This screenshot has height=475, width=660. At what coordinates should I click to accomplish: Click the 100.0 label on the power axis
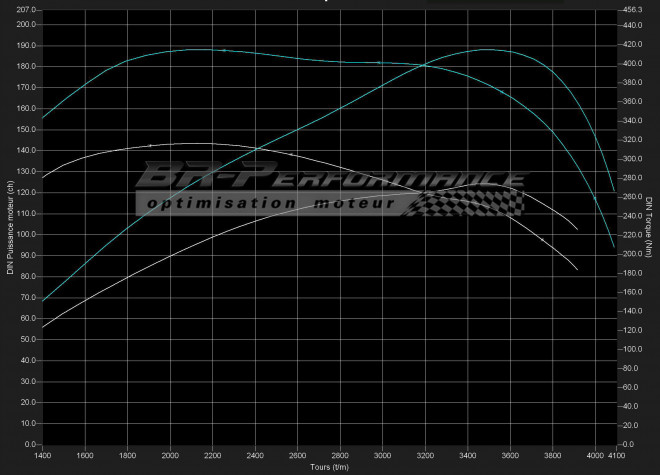point(26,234)
